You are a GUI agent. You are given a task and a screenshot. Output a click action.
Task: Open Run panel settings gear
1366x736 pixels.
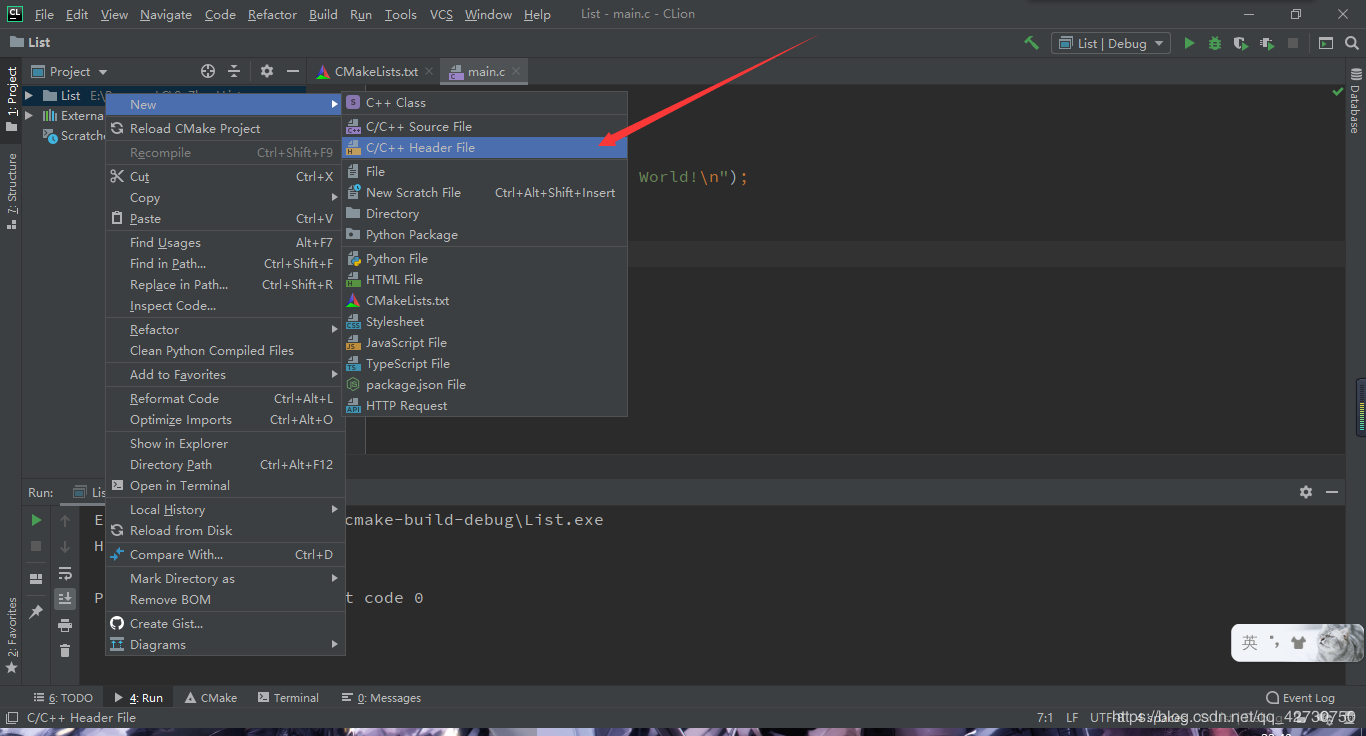click(1305, 492)
